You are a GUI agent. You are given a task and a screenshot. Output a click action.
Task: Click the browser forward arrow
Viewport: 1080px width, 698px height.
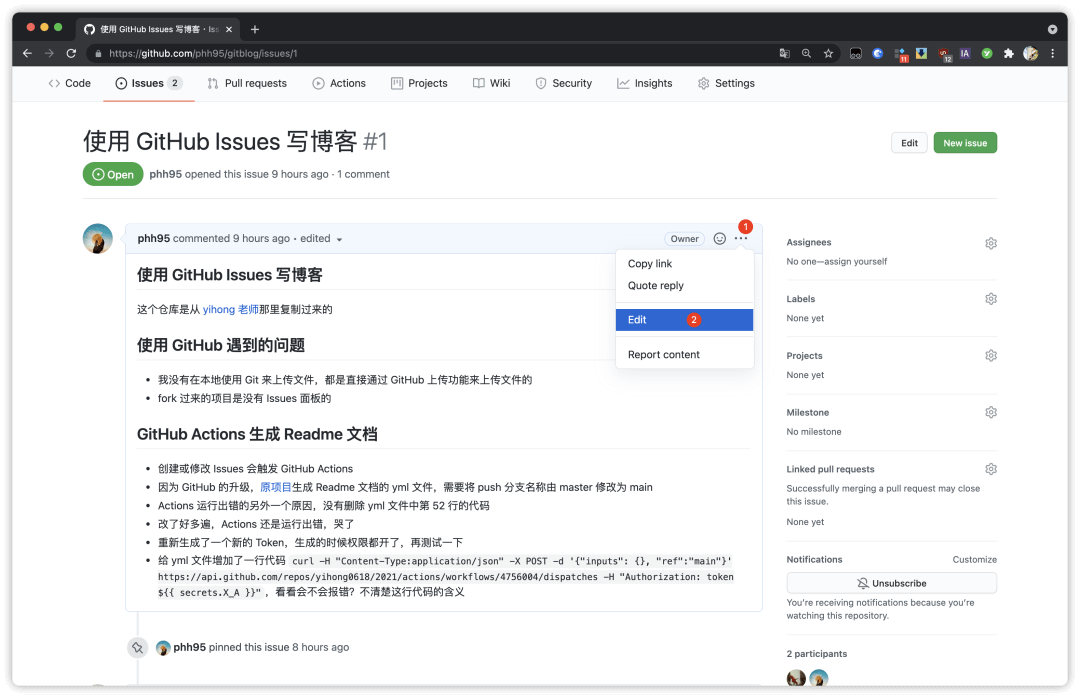(49, 53)
